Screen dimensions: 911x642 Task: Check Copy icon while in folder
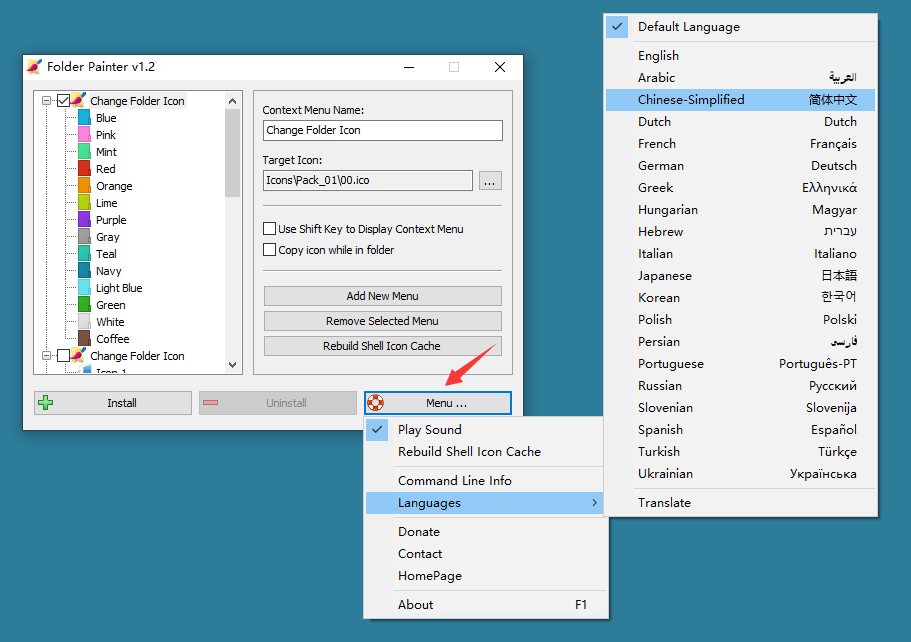click(x=268, y=249)
